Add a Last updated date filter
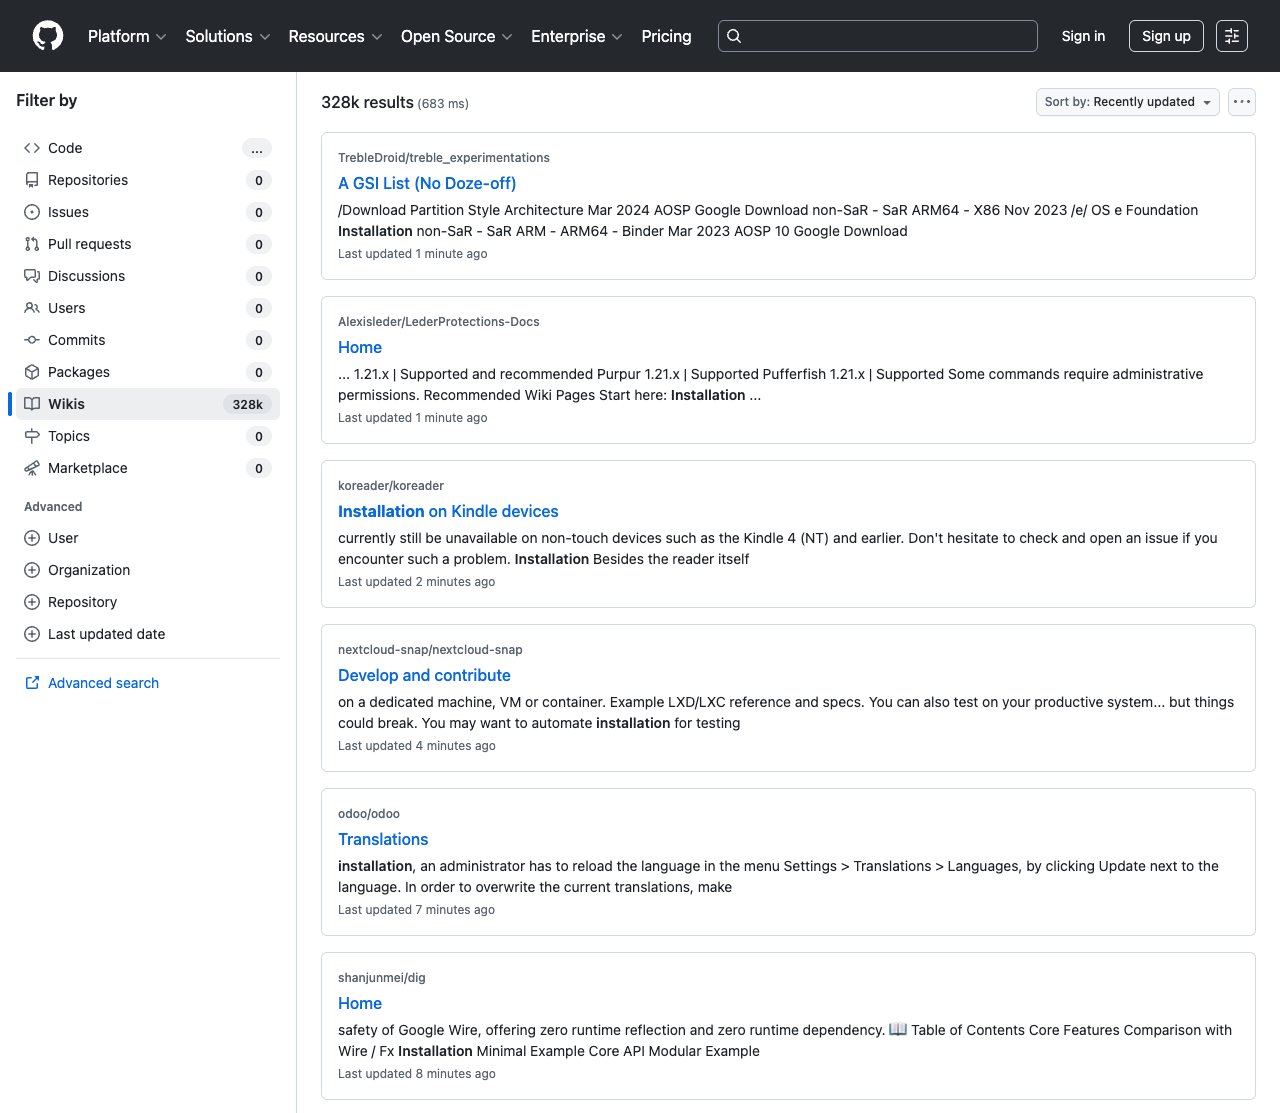Image resolution: width=1280 pixels, height=1113 pixels. coord(148,634)
